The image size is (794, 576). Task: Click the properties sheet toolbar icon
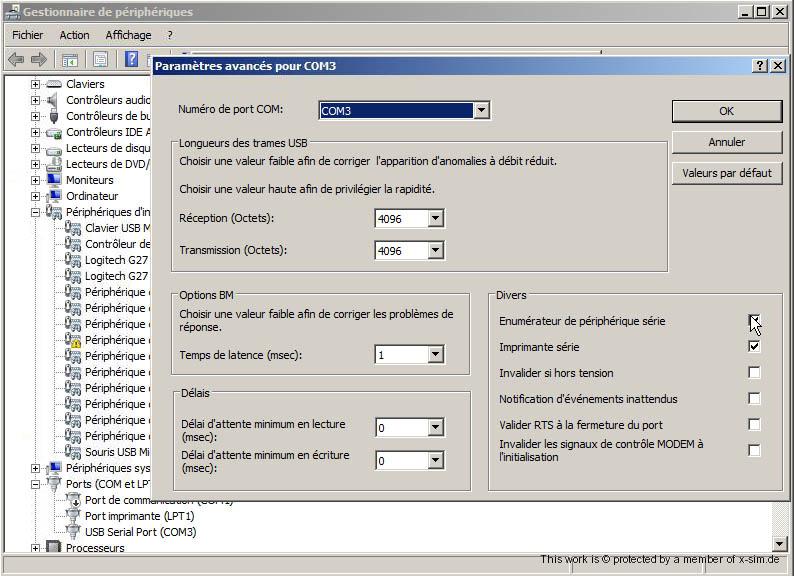click(100, 60)
